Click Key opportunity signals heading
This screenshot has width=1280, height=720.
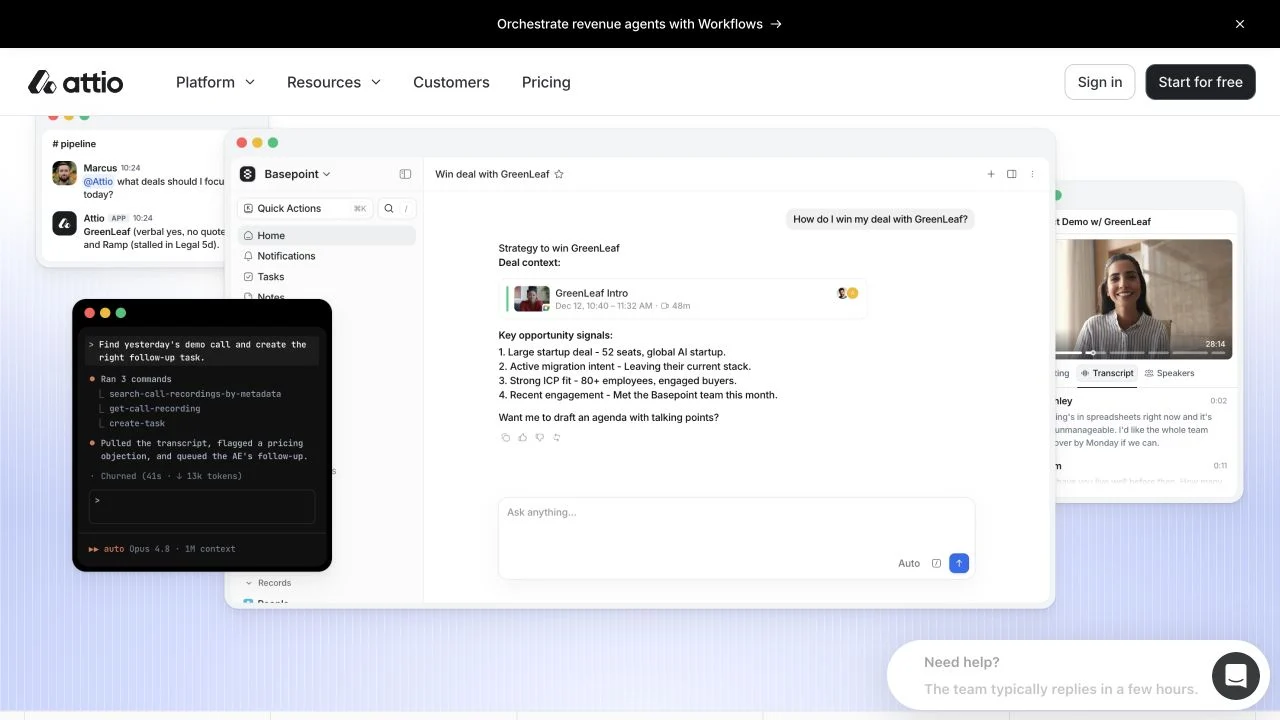click(x=556, y=335)
